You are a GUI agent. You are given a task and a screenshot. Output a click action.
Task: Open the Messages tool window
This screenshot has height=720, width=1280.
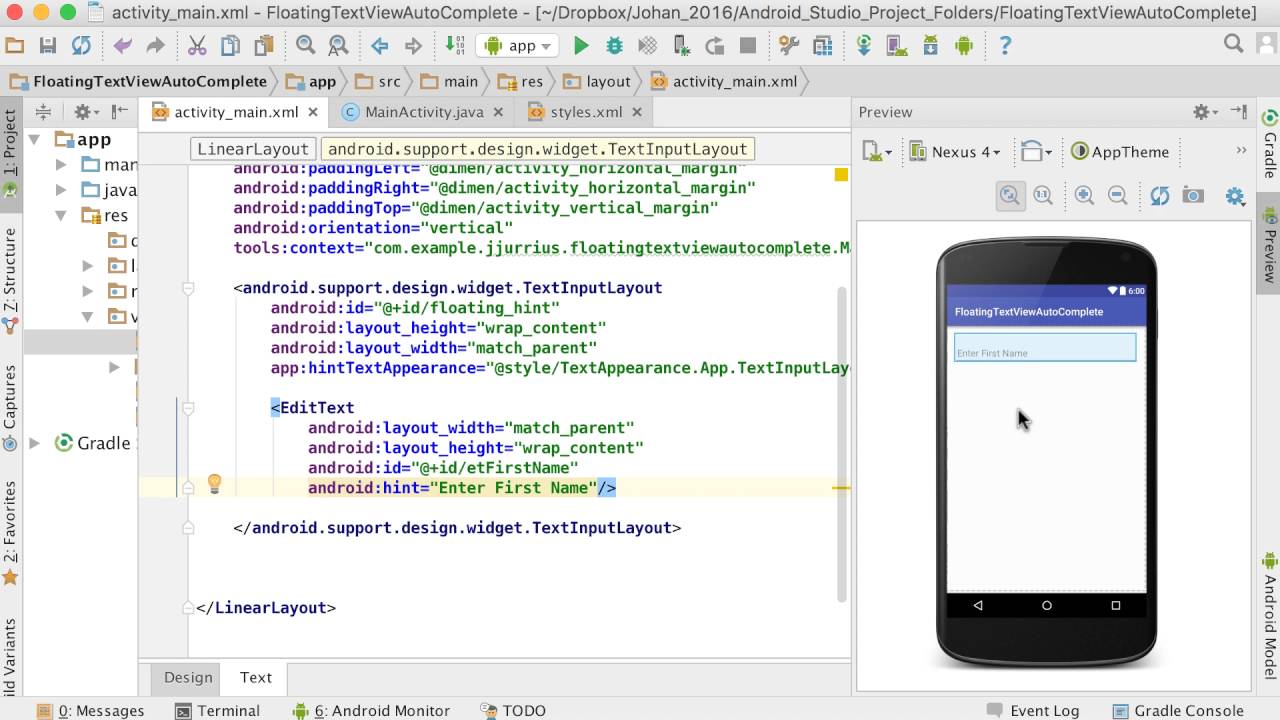coord(90,710)
